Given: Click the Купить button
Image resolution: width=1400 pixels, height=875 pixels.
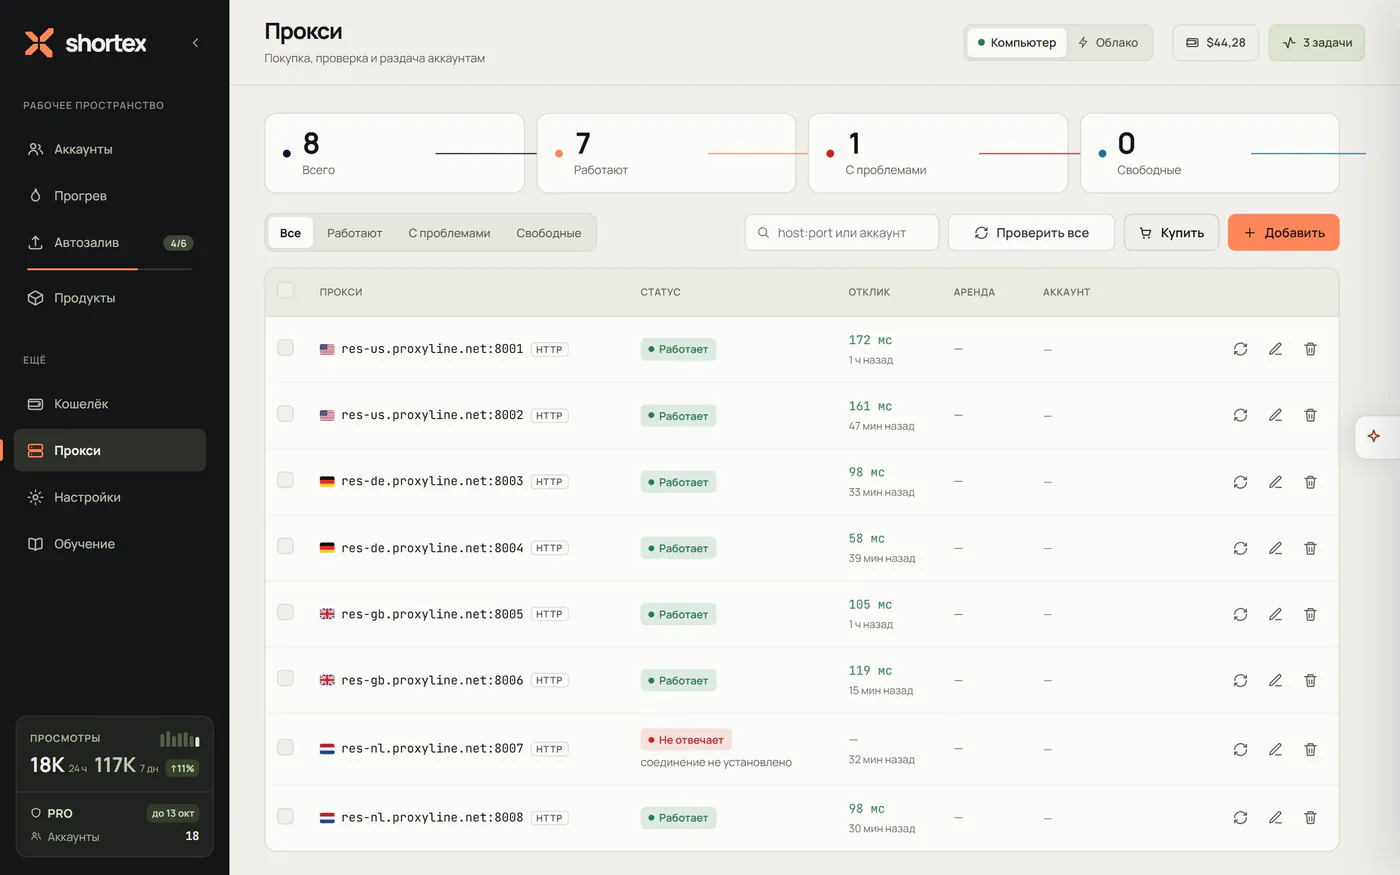Looking at the screenshot, I should point(1171,233).
